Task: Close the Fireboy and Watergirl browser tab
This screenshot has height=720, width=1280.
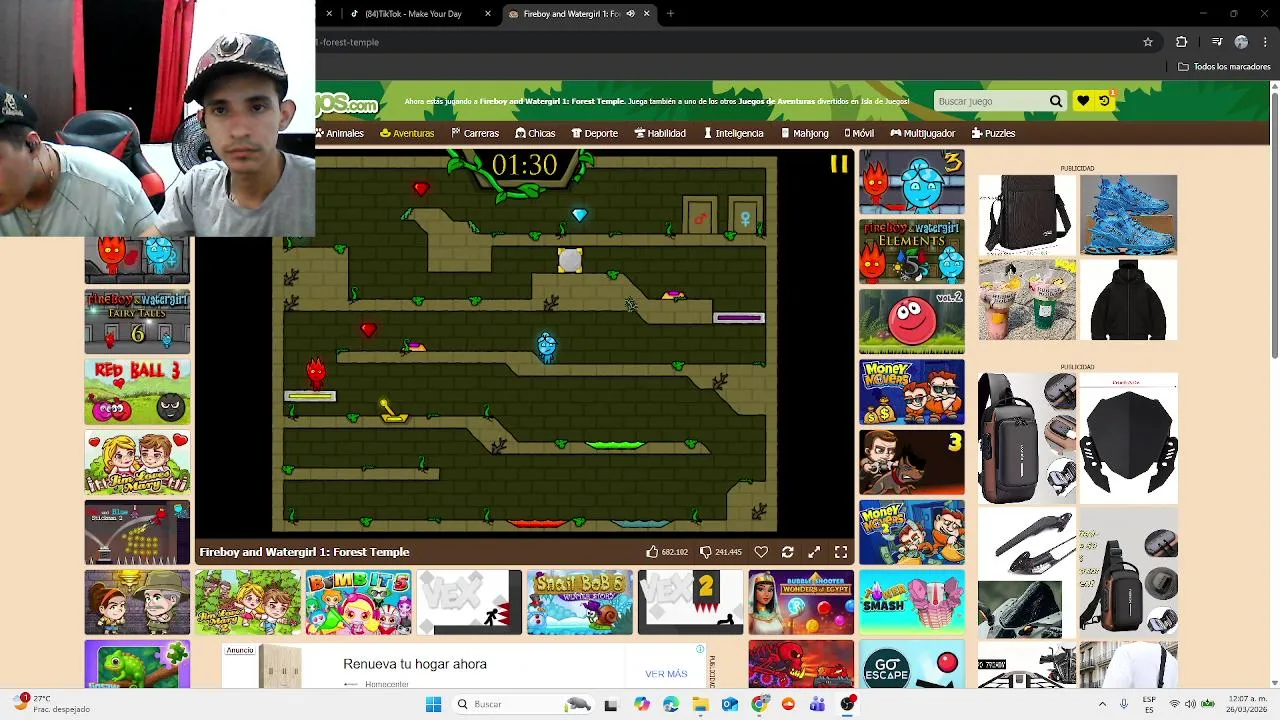Action: [646, 14]
